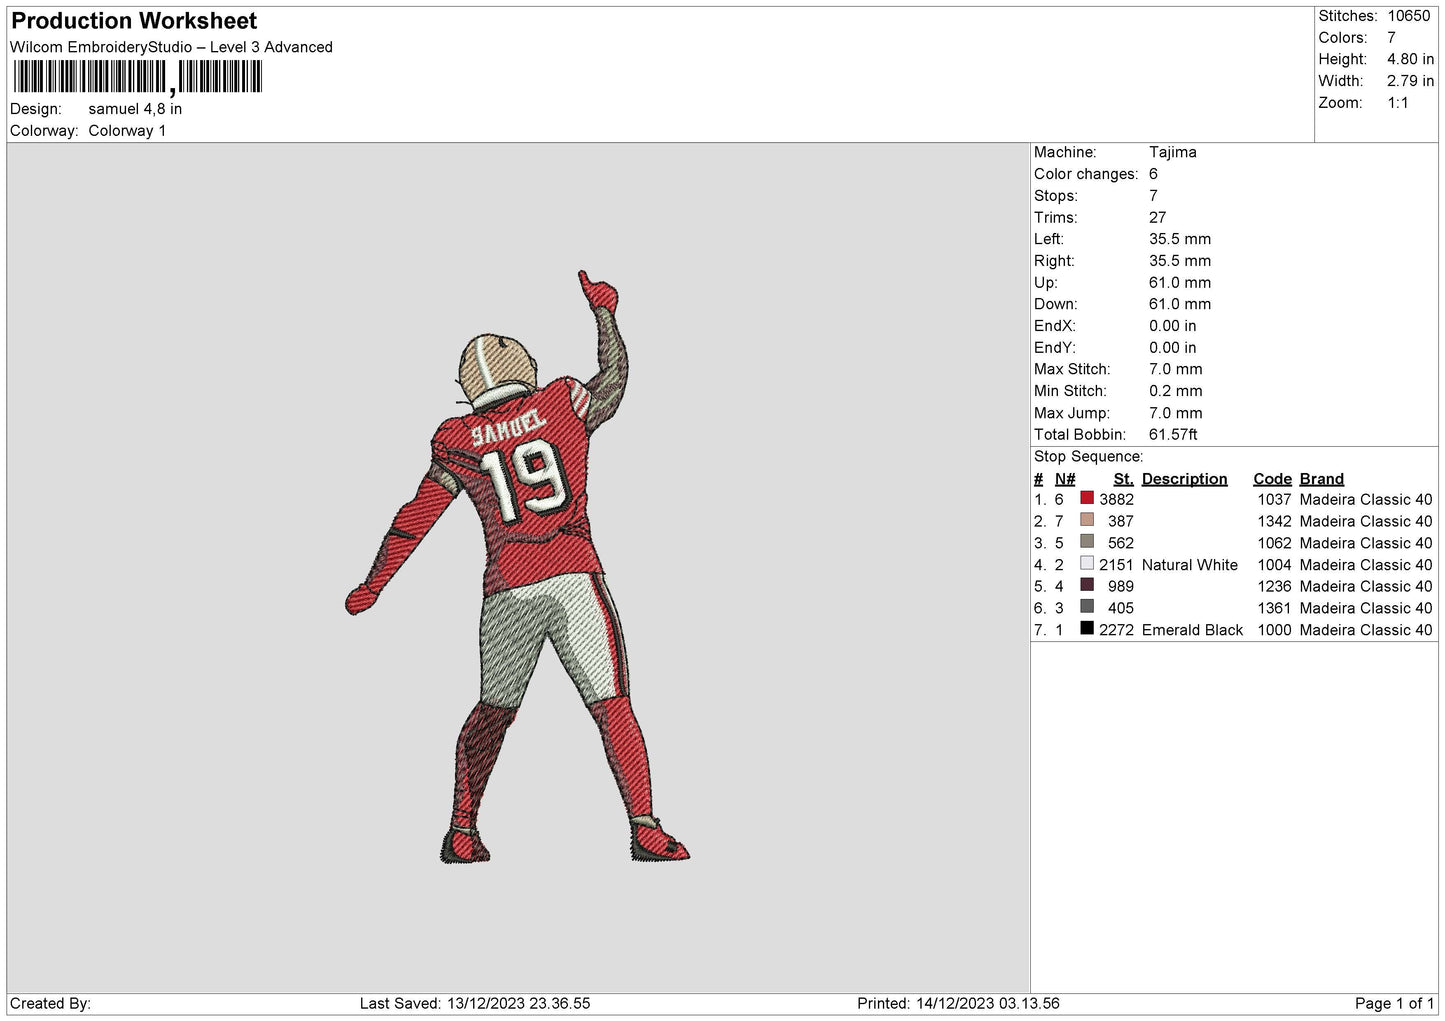Screen dimensions: 1445x1021
Task: Click the 'St.' column header
Action: pos(1123,479)
